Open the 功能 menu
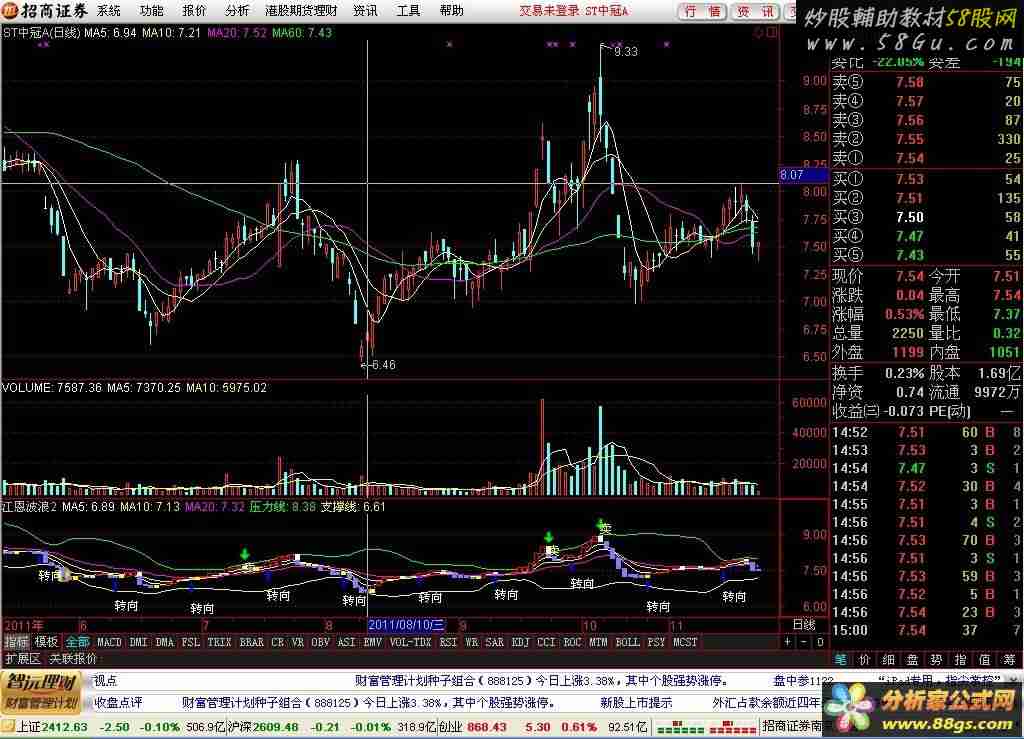Screen dimensions: 1024x739 pyautogui.click(x=152, y=10)
